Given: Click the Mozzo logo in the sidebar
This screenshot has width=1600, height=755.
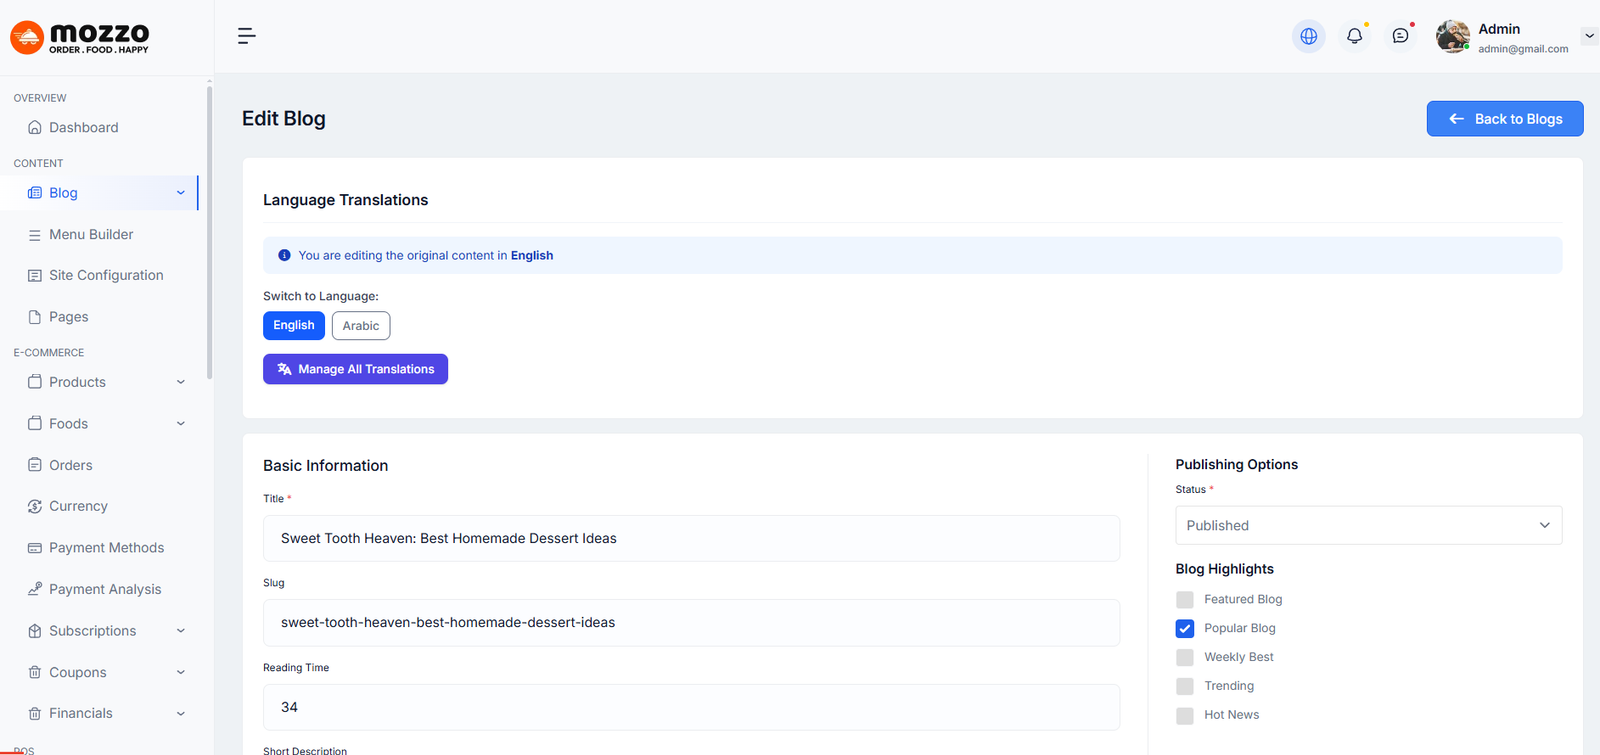Looking at the screenshot, I should pos(80,37).
